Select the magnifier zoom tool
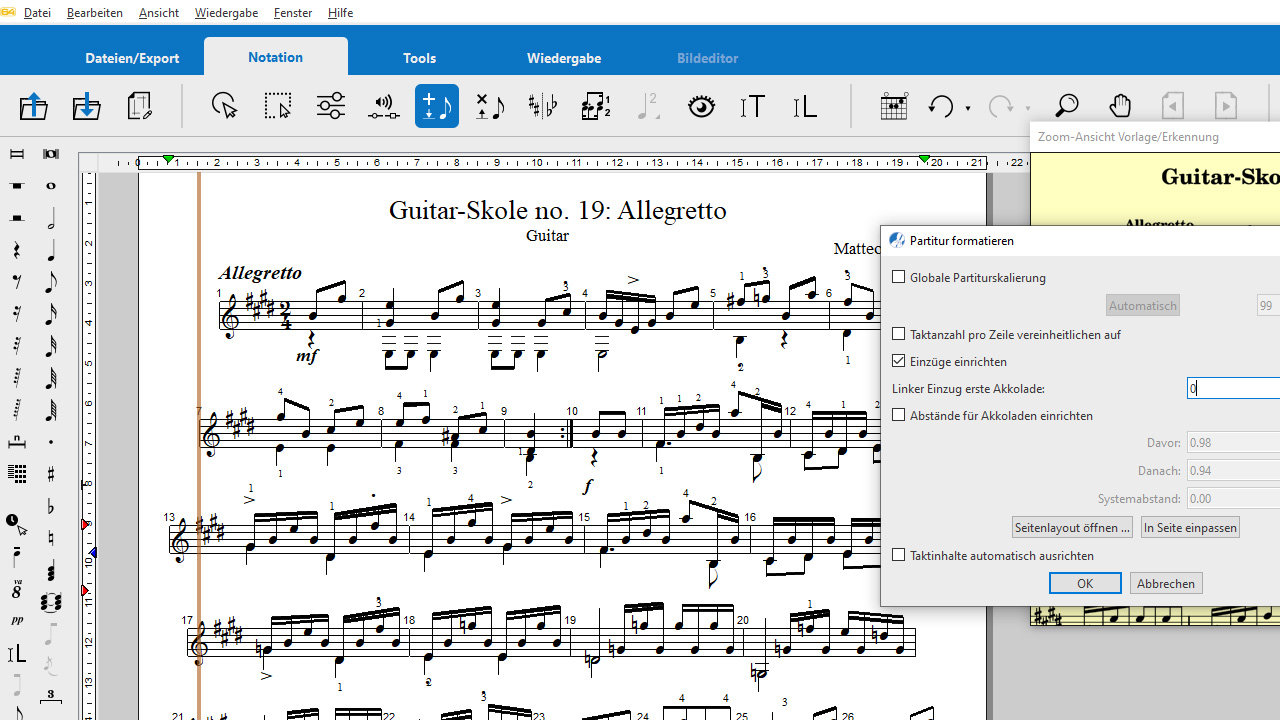The height and width of the screenshot is (720, 1280). pyautogui.click(x=1067, y=106)
